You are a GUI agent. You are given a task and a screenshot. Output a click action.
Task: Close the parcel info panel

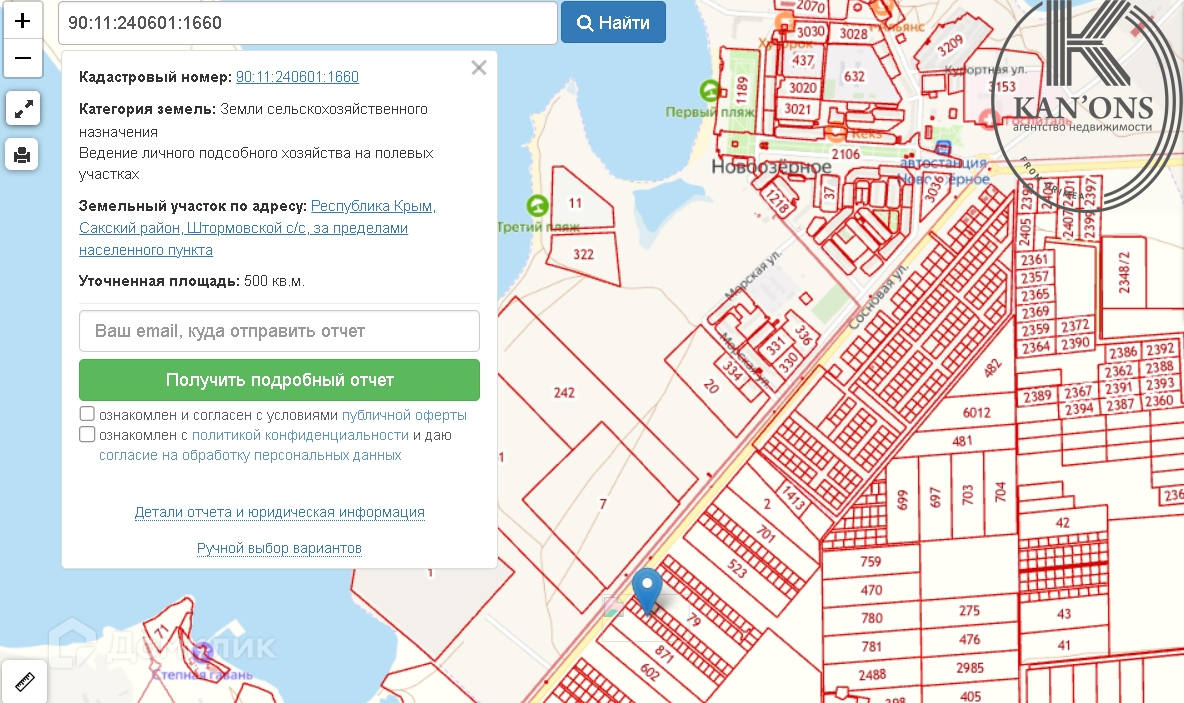tap(479, 68)
